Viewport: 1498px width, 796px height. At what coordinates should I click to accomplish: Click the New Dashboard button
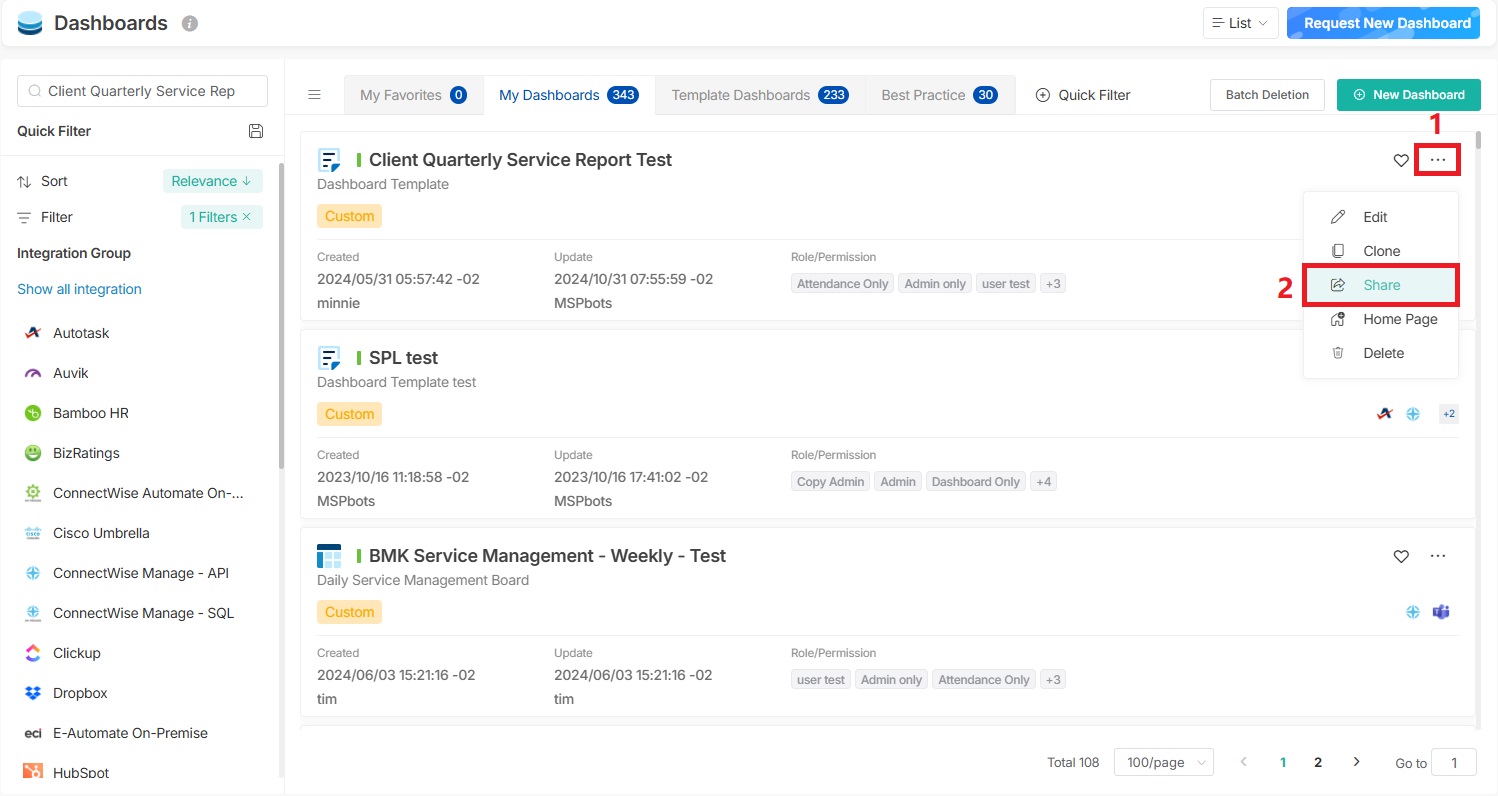(x=1408, y=95)
